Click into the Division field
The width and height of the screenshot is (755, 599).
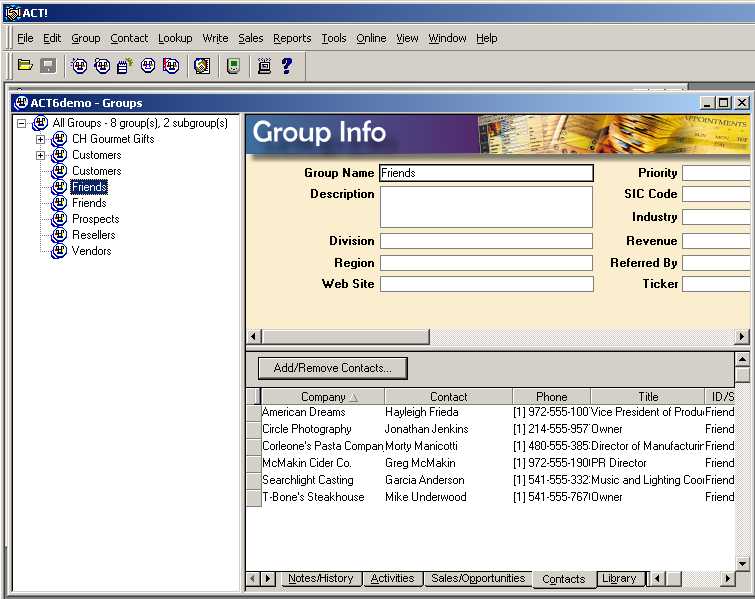pos(486,241)
